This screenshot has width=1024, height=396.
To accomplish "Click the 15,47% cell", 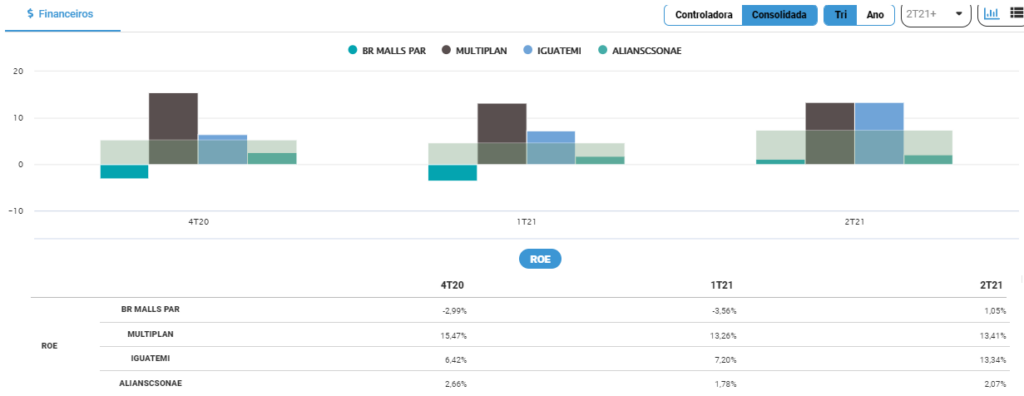I will (x=454, y=336).
